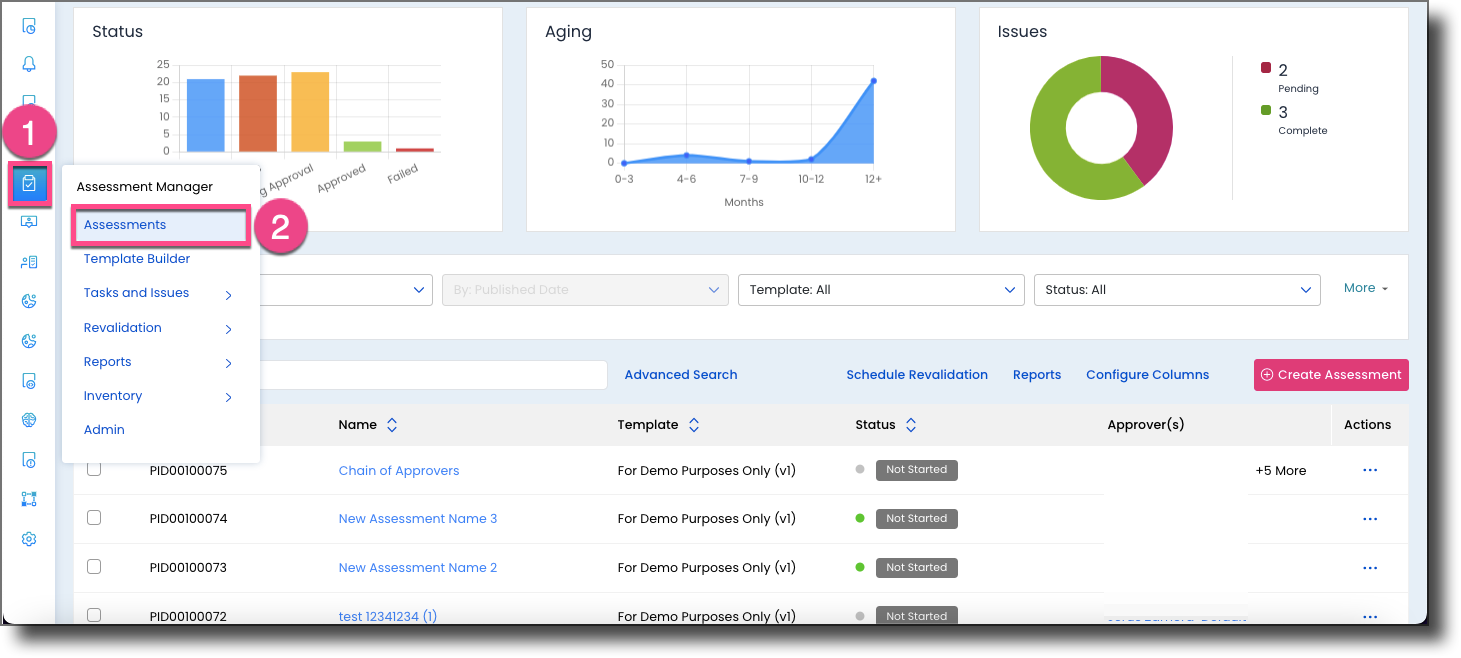Open the Status: All dropdown filter
Image resolution: width=1461 pixels, height=658 pixels.
1176,289
